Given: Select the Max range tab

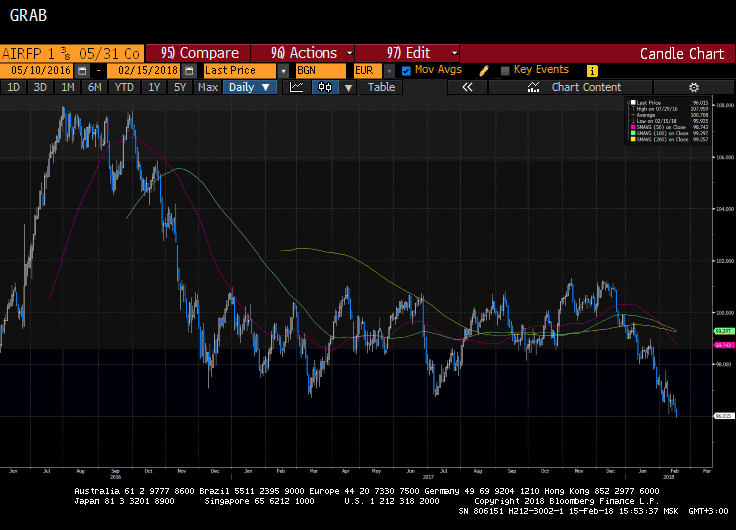Looking at the screenshot, I should (x=208, y=87).
